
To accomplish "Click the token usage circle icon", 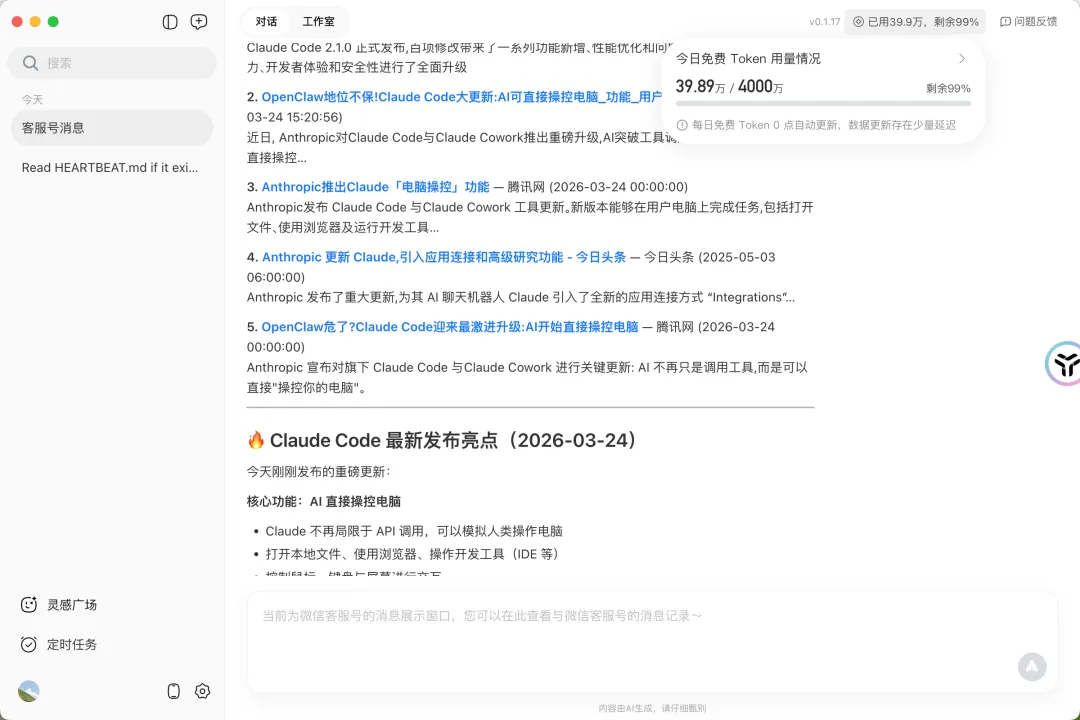I will click(858, 22).
